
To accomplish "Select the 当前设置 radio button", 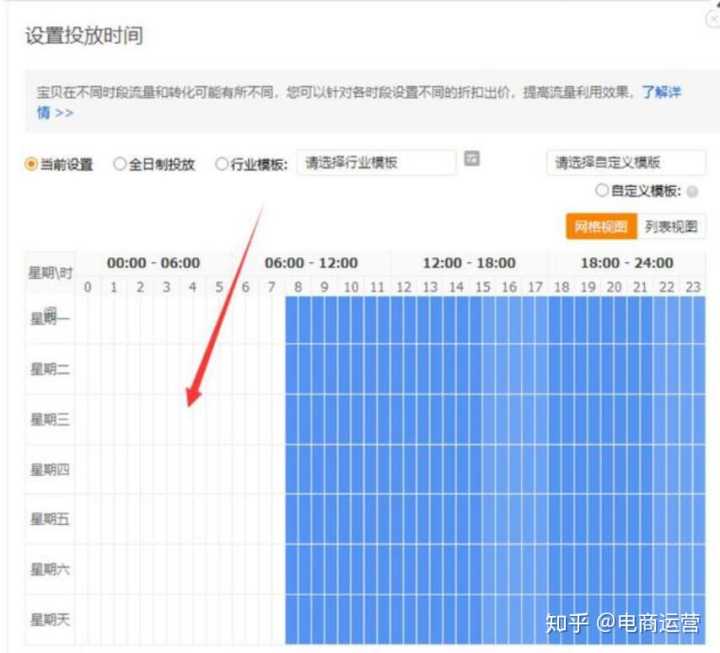I will pyautogui.click(x=31, y=165).
